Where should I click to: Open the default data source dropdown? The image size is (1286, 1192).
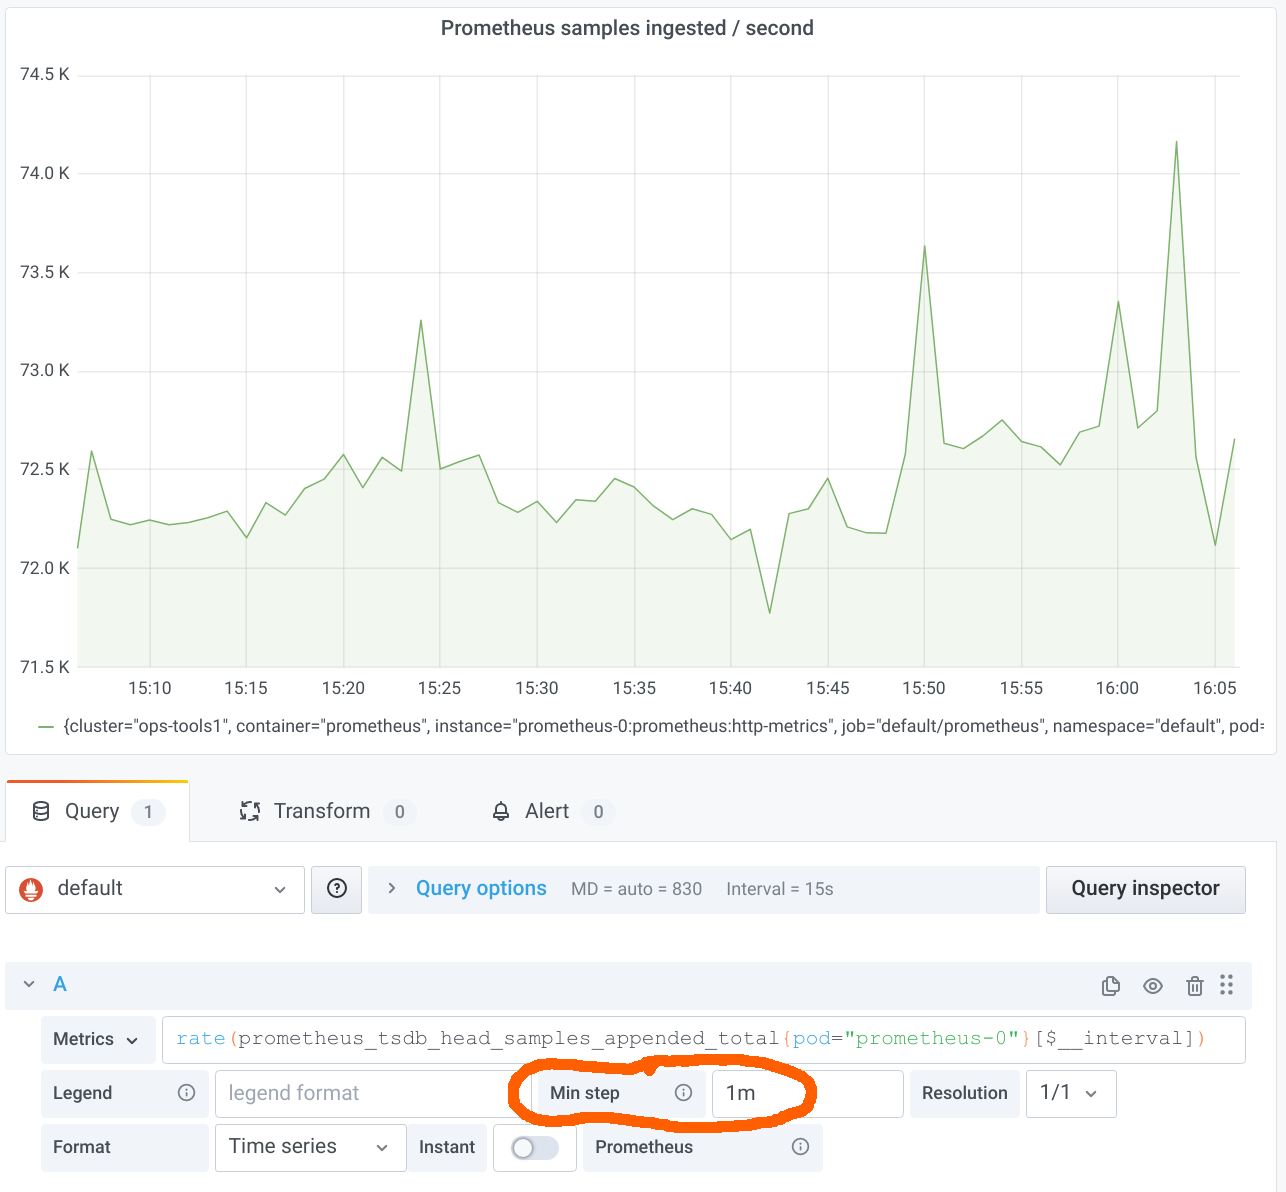point(155,889)
